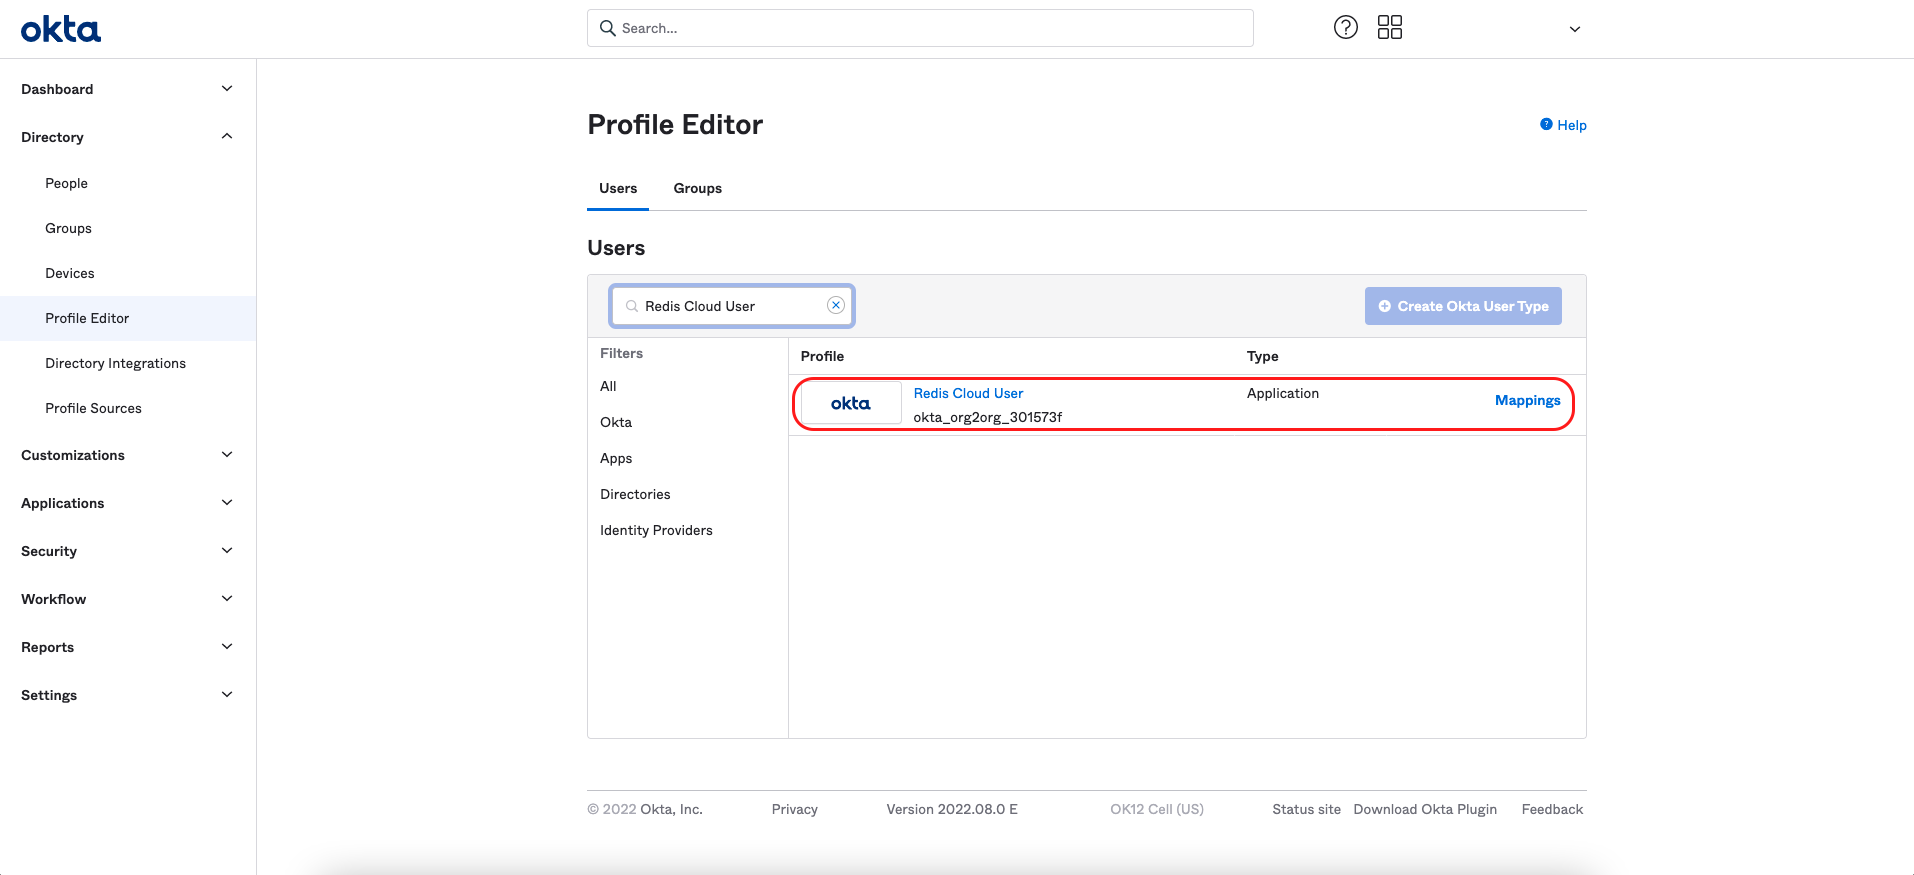Filter profiles by Identity Providers
The height and width of the screenshot is (875, 1914).
656,531
